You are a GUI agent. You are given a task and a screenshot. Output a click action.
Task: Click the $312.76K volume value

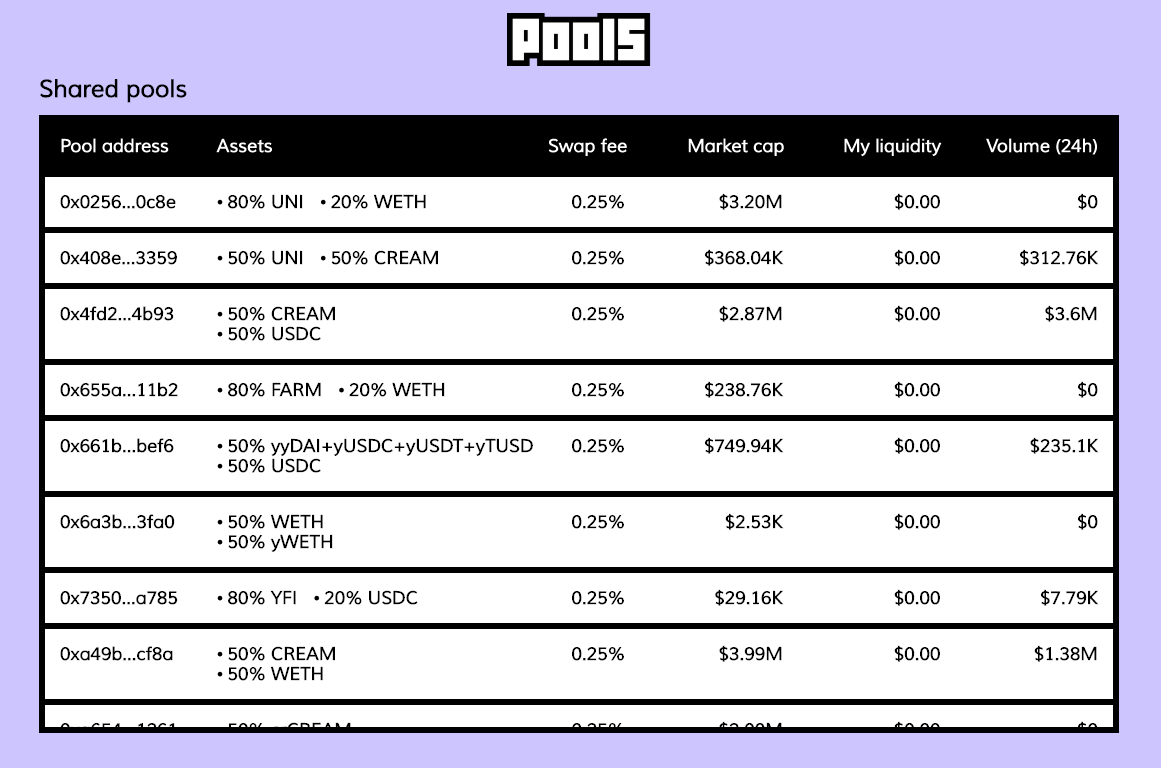1058,258
